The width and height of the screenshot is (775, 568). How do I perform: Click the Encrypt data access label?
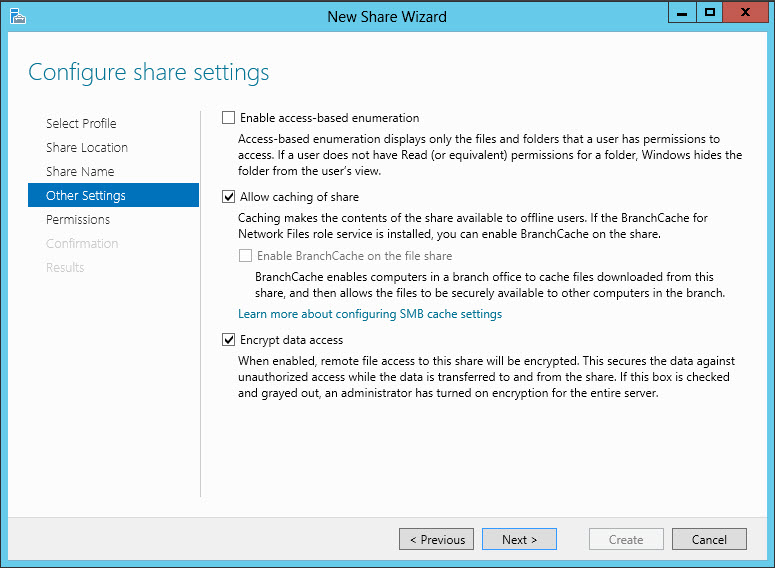click(x=292, y=340)
